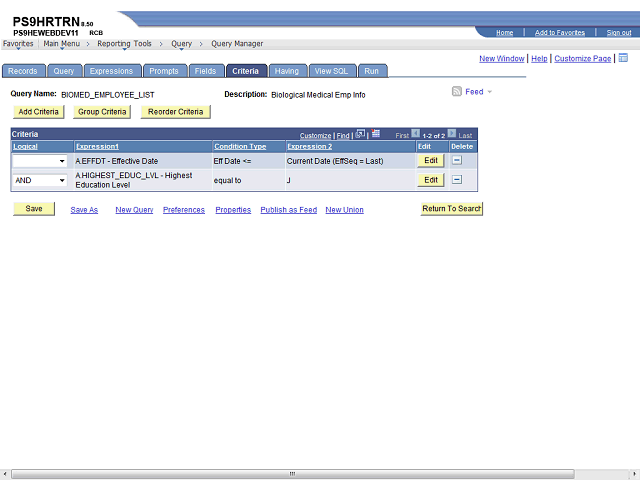The width and height of the screenshot is (640, 480).
Task: Open the New Window link
Action: (502, 59)
